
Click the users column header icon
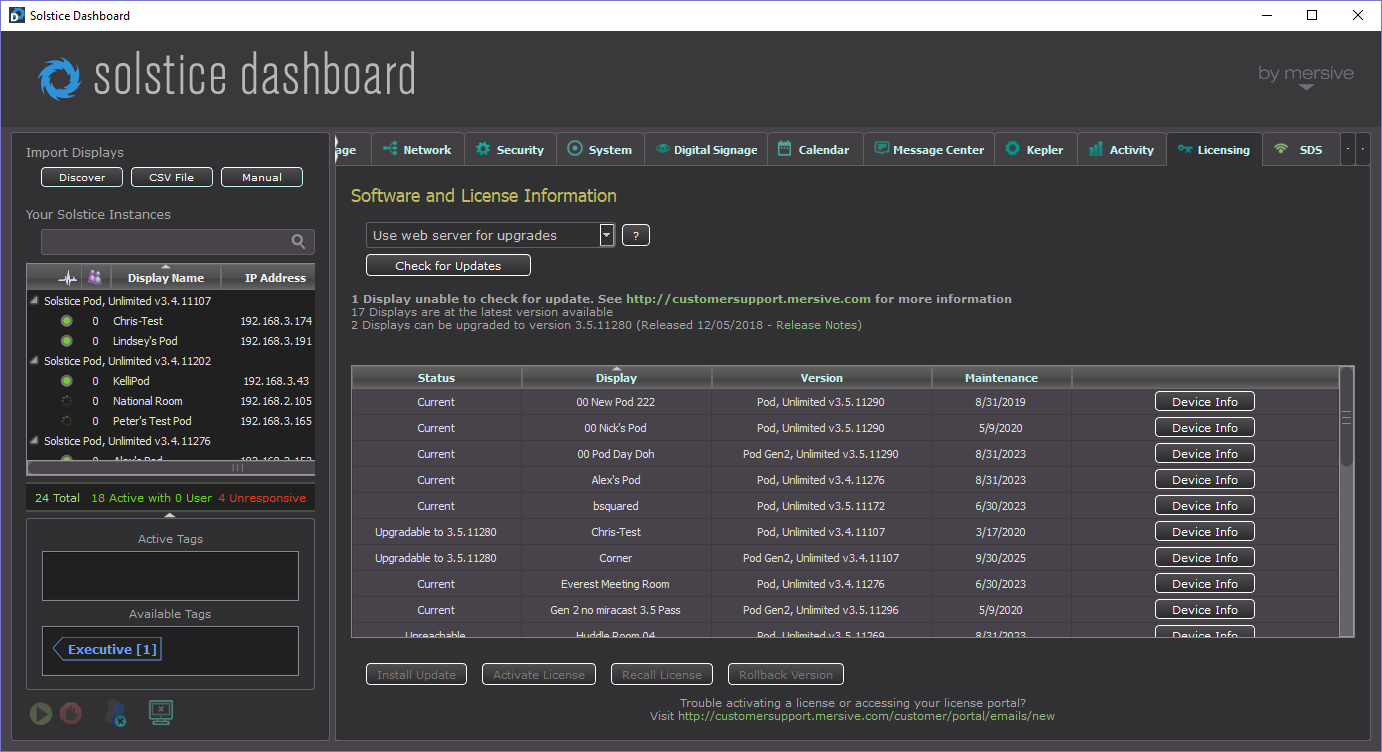pyautogui.click(x=95, y=277)
